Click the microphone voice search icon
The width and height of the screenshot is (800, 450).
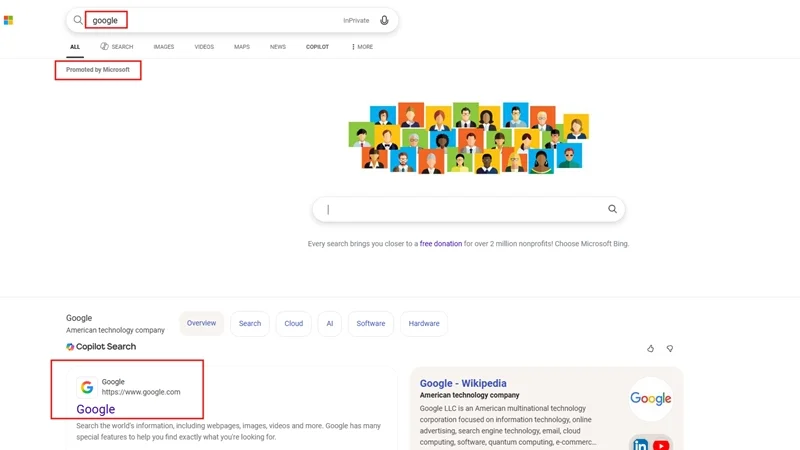(384, 20)
